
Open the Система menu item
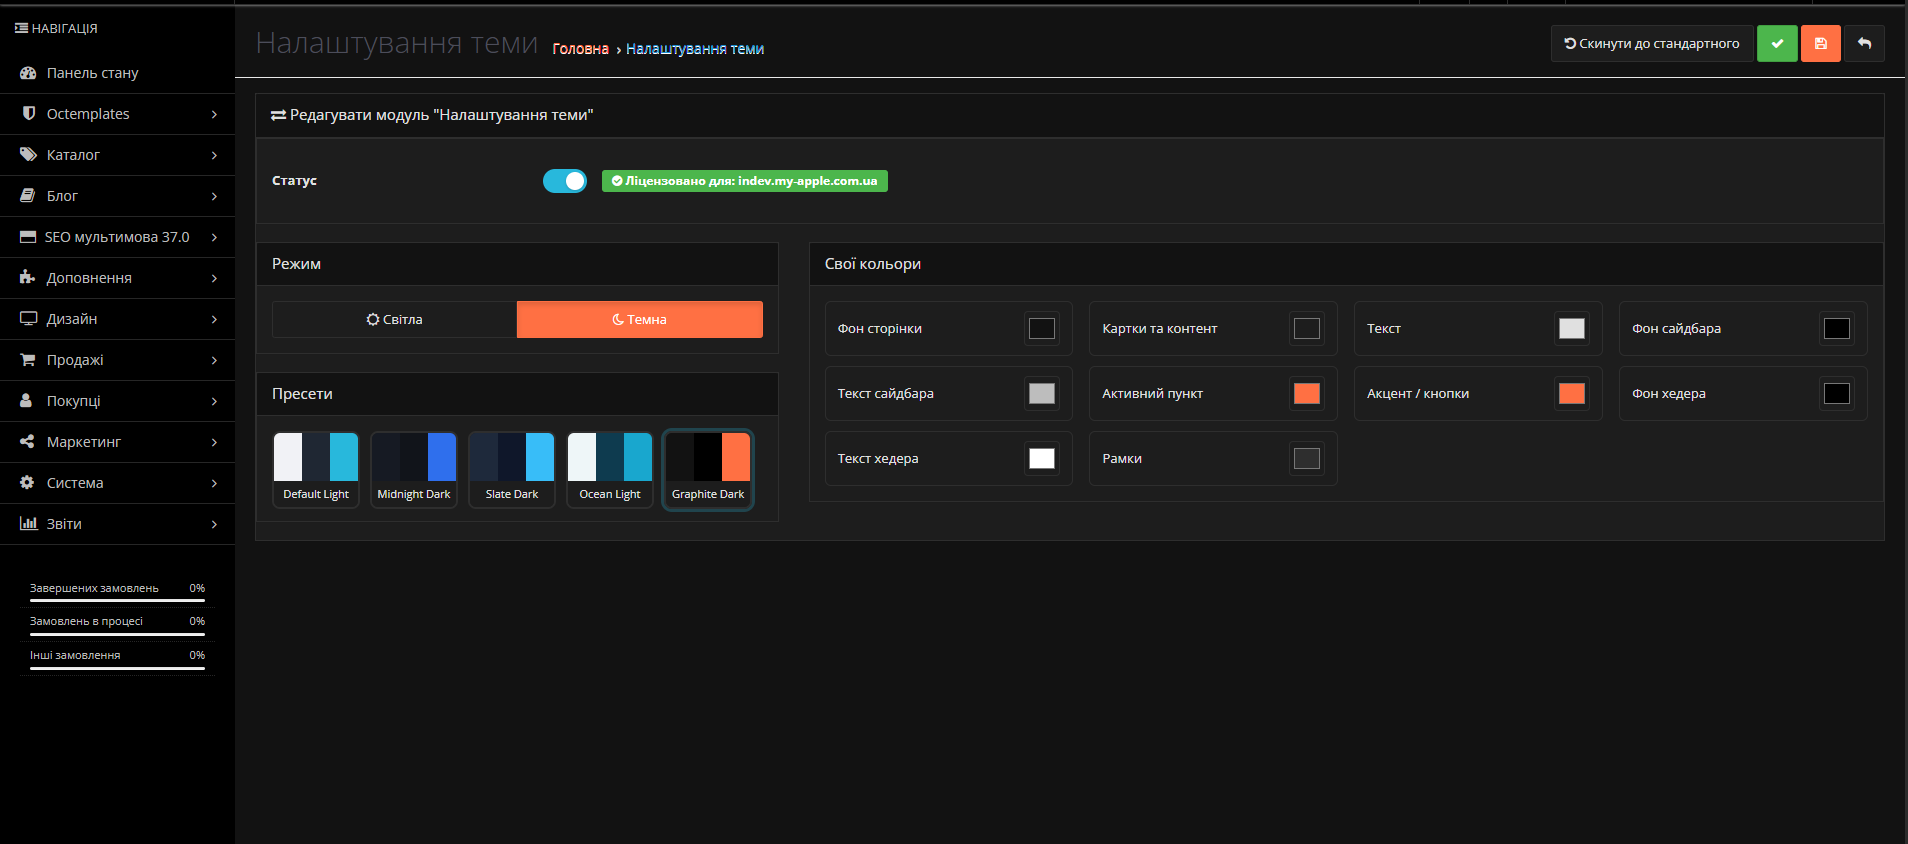click(x=117, y=483)
